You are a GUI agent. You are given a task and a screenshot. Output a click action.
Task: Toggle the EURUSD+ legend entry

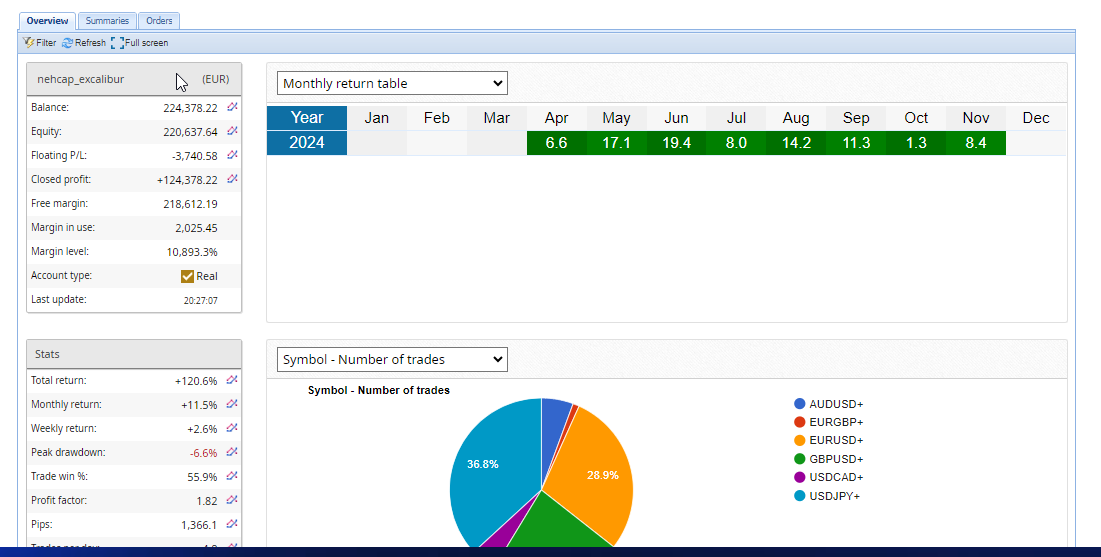[835, 440]
